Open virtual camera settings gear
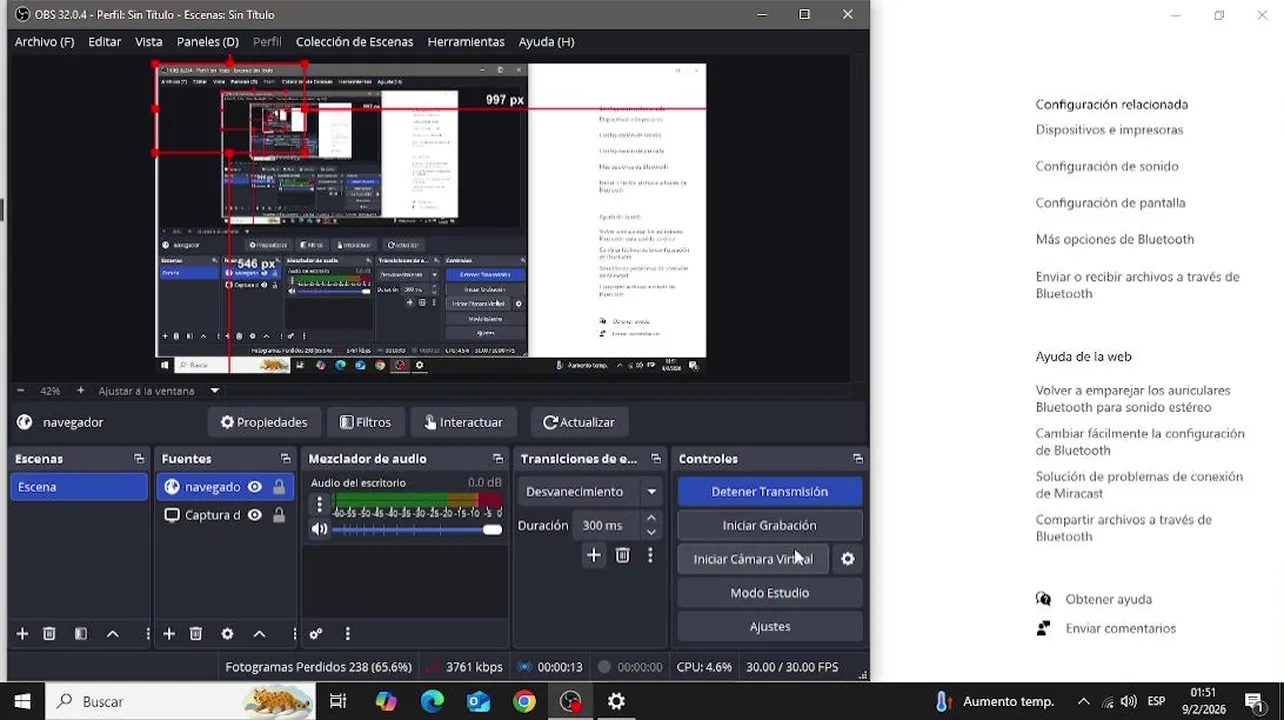The width and height of the screenshot is (1284, 720). (x=848, y=559)
